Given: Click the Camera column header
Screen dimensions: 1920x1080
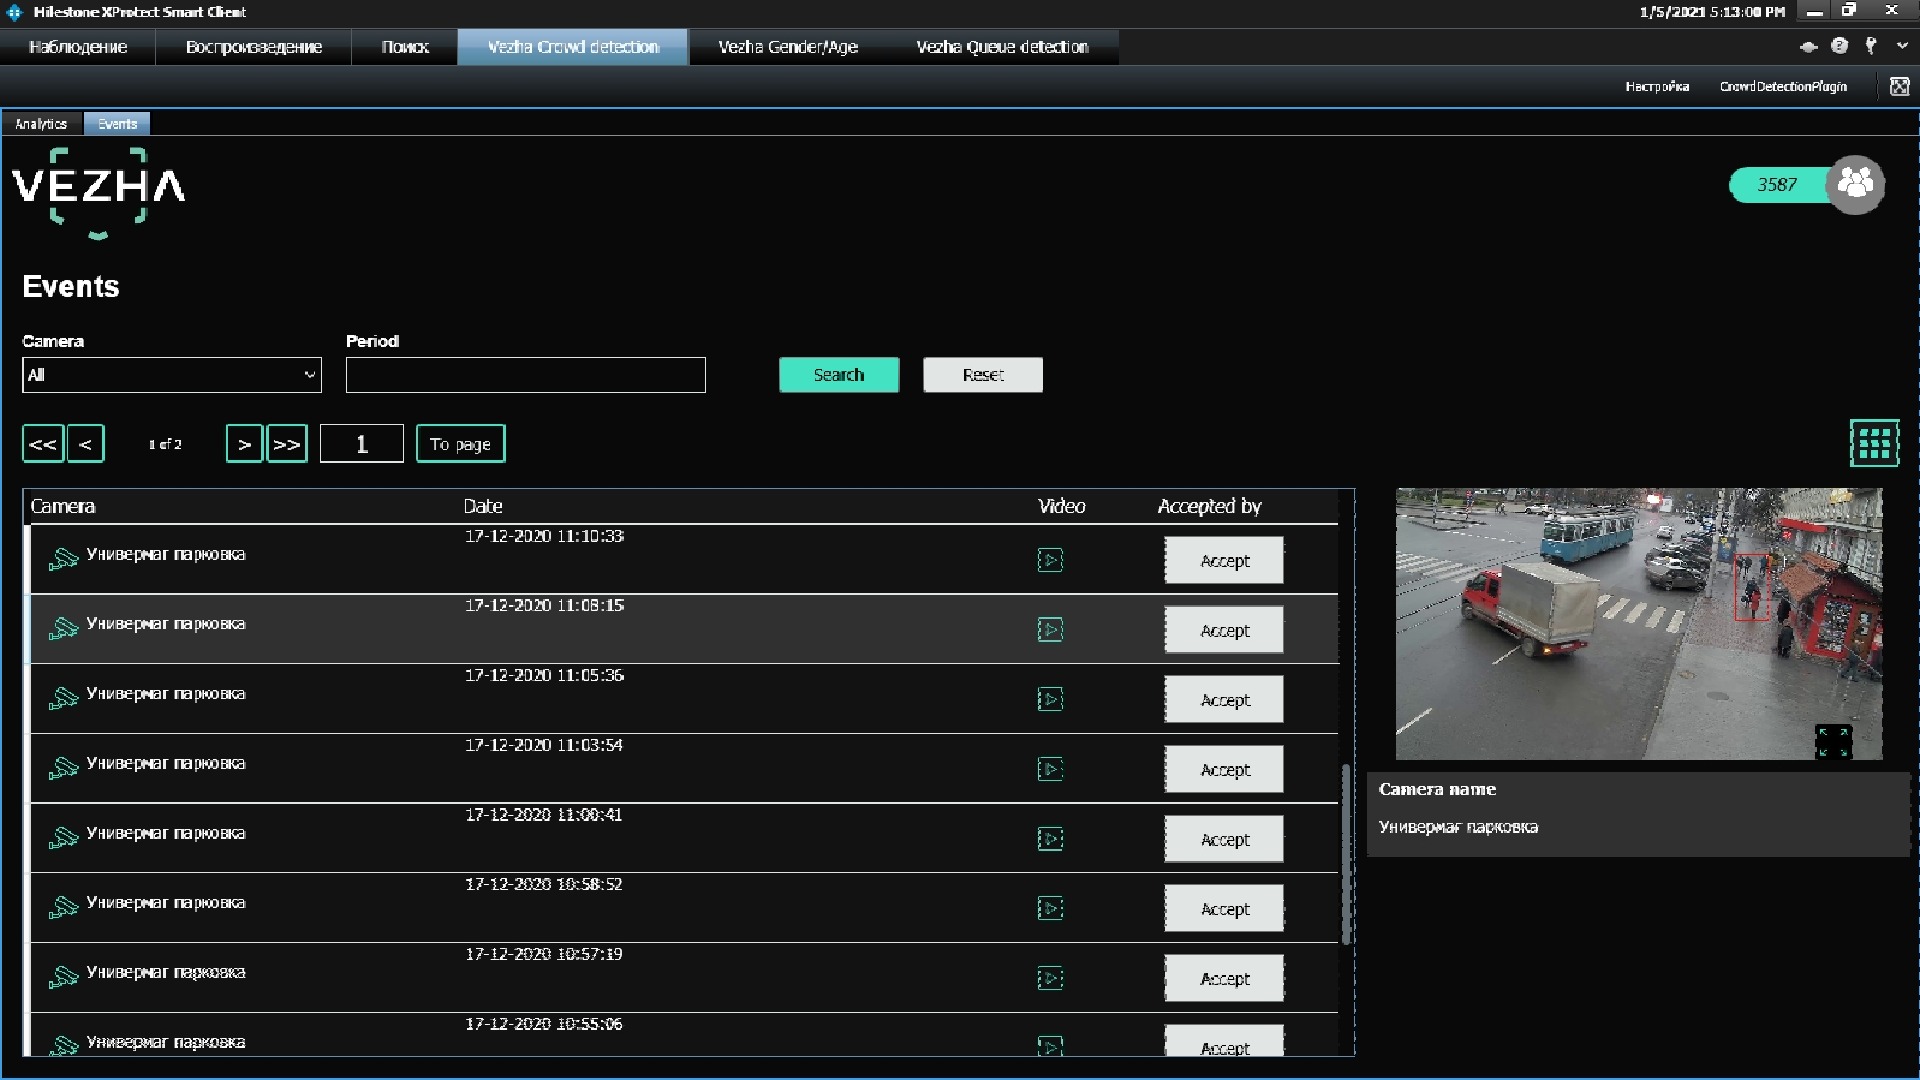Looking at the screenshot, I should 63,506.
